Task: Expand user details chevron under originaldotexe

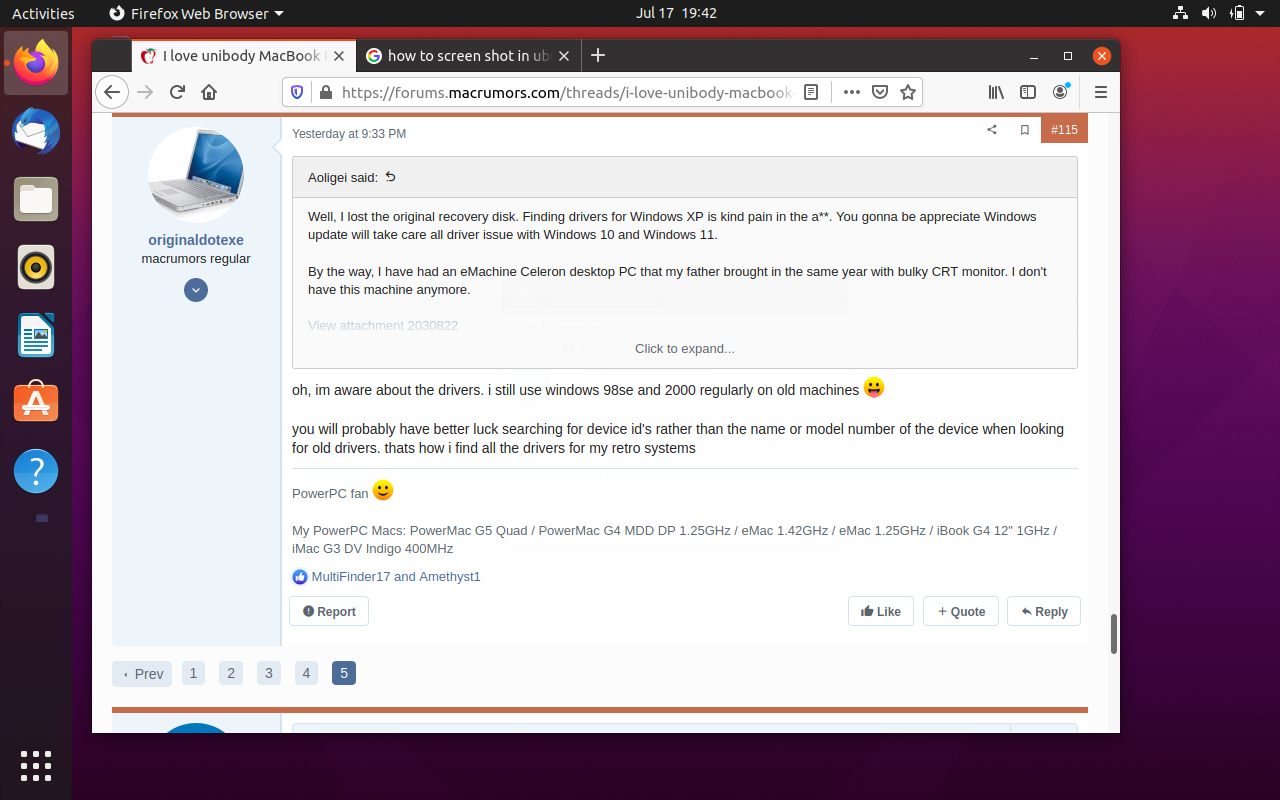Action: [x=196, y=290]
